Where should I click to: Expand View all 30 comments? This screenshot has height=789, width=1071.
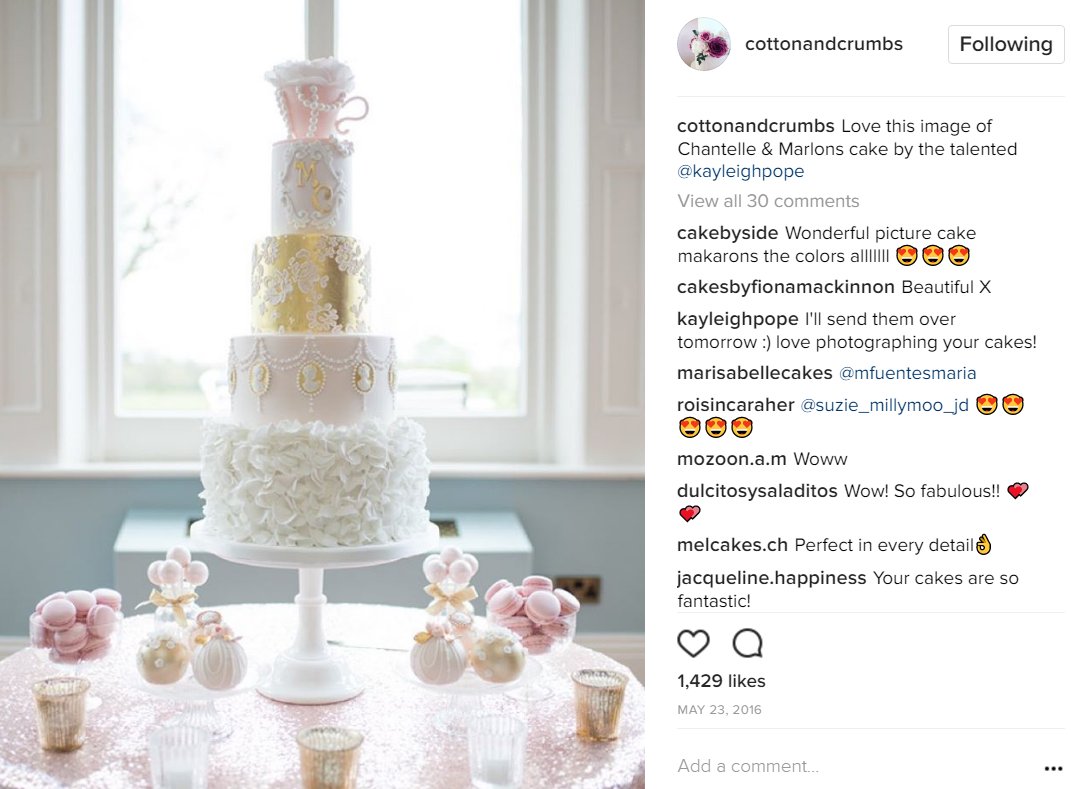click(768, 201)
